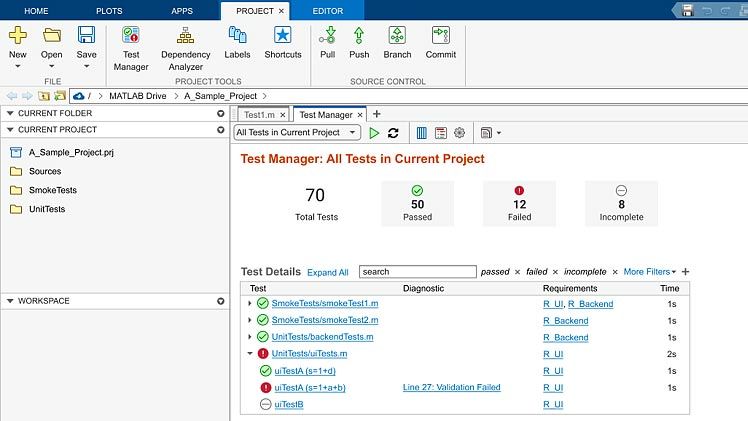
Task: Run tests with the green play button
Action: point(374,132)
